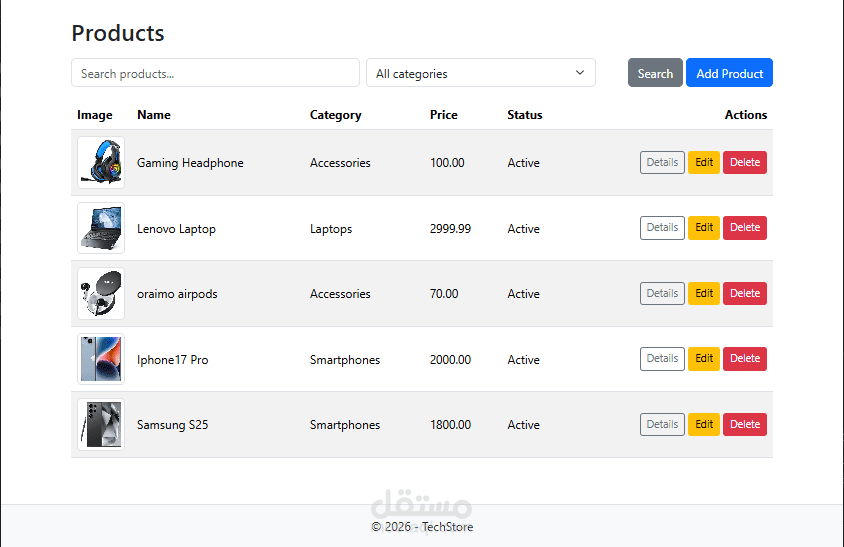Edit the Lenovo Laptop product

click(x=704, y=228)
